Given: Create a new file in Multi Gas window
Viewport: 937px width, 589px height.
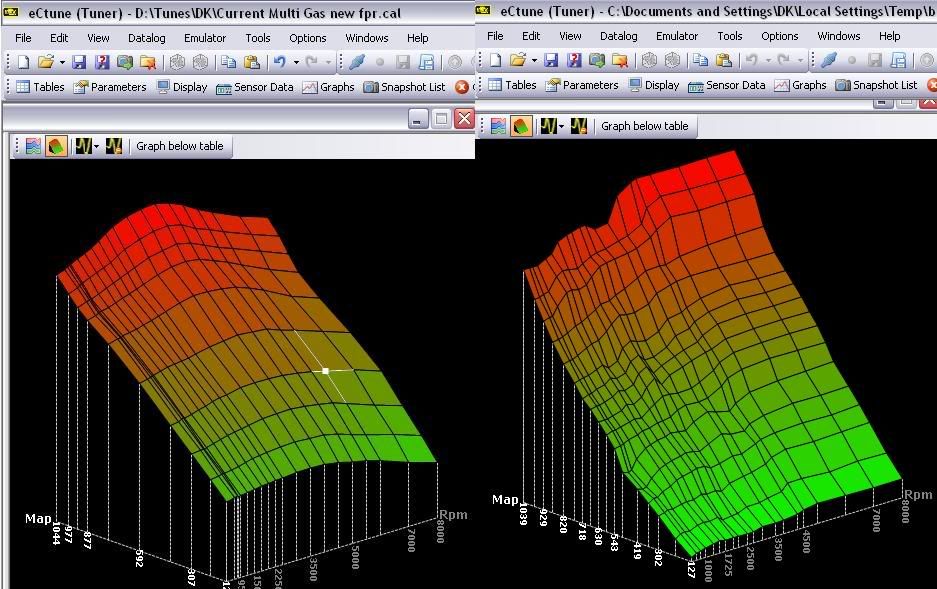Looking at the screenshot, I should click(23, 62).
